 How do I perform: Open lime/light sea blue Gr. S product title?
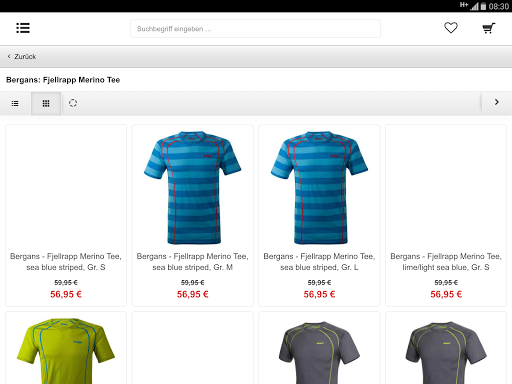[446, 262]
